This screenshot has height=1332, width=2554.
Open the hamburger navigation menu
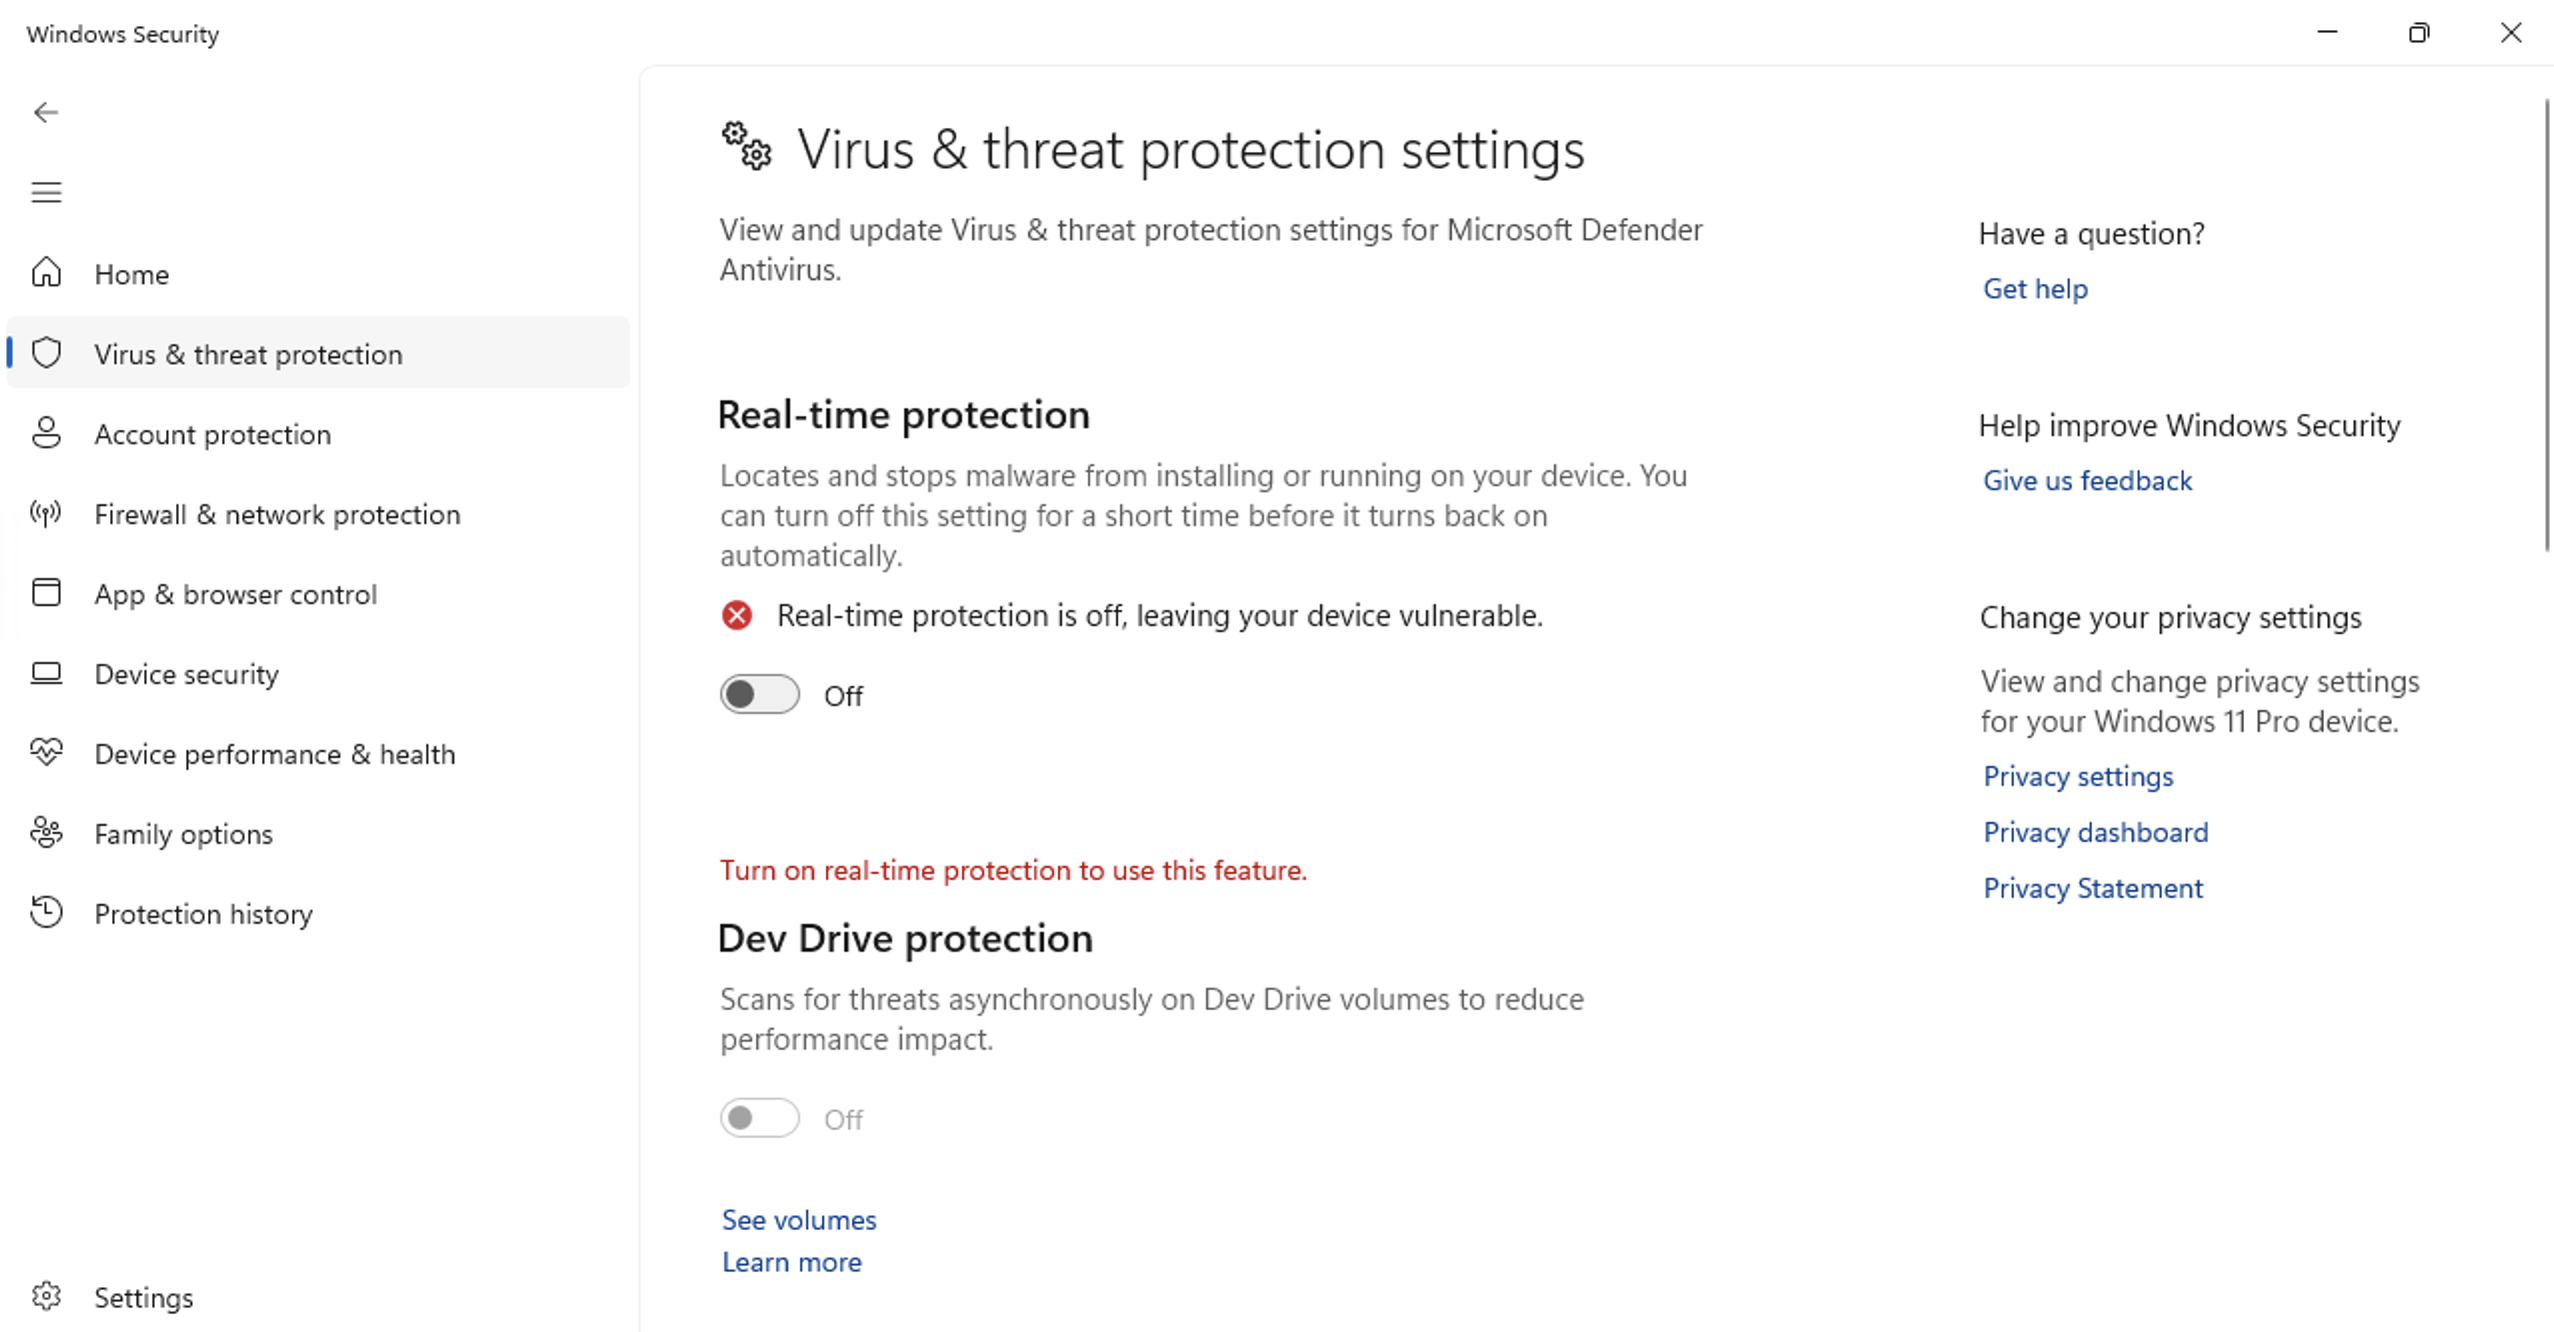46,192
